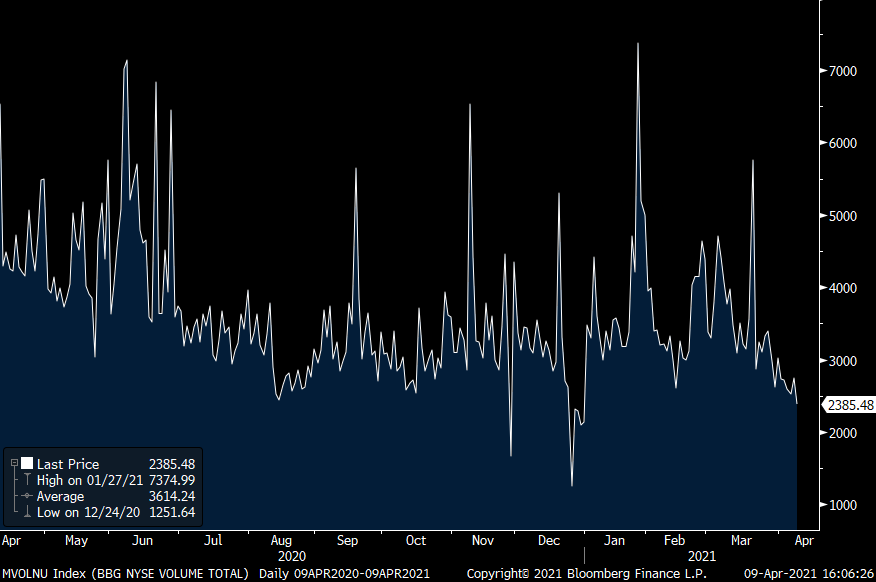Click the MVOLNU Index ticker text
876x582 pixels.
coord(44,574)
